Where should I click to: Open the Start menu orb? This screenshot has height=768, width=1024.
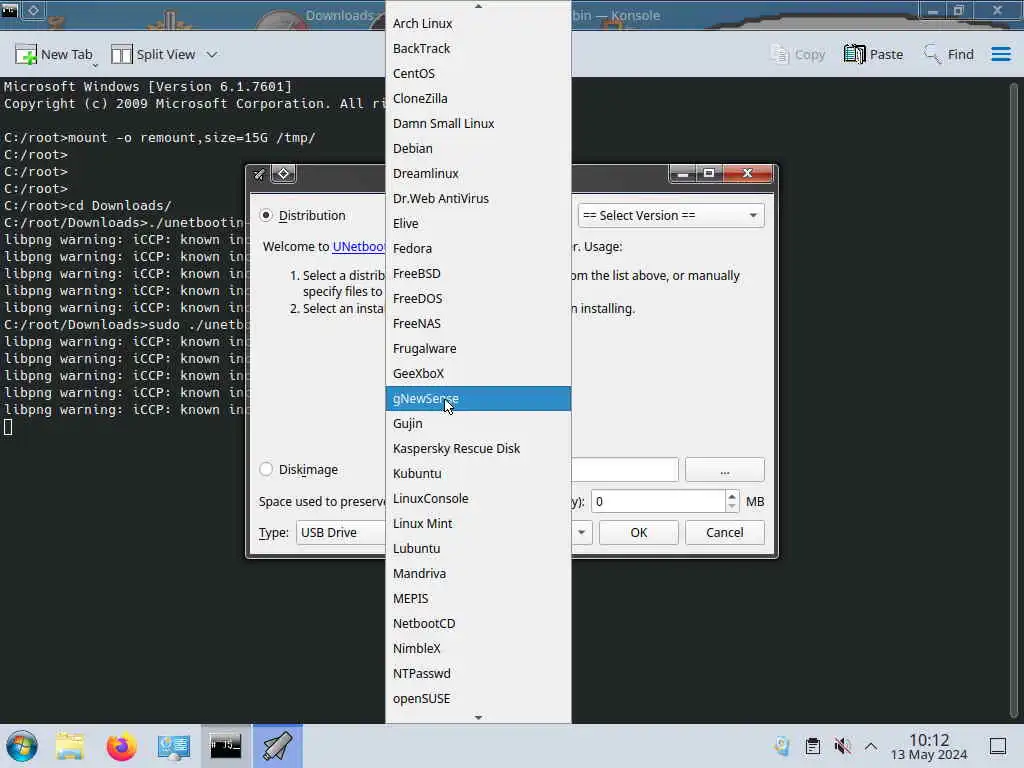coord(22,746)
